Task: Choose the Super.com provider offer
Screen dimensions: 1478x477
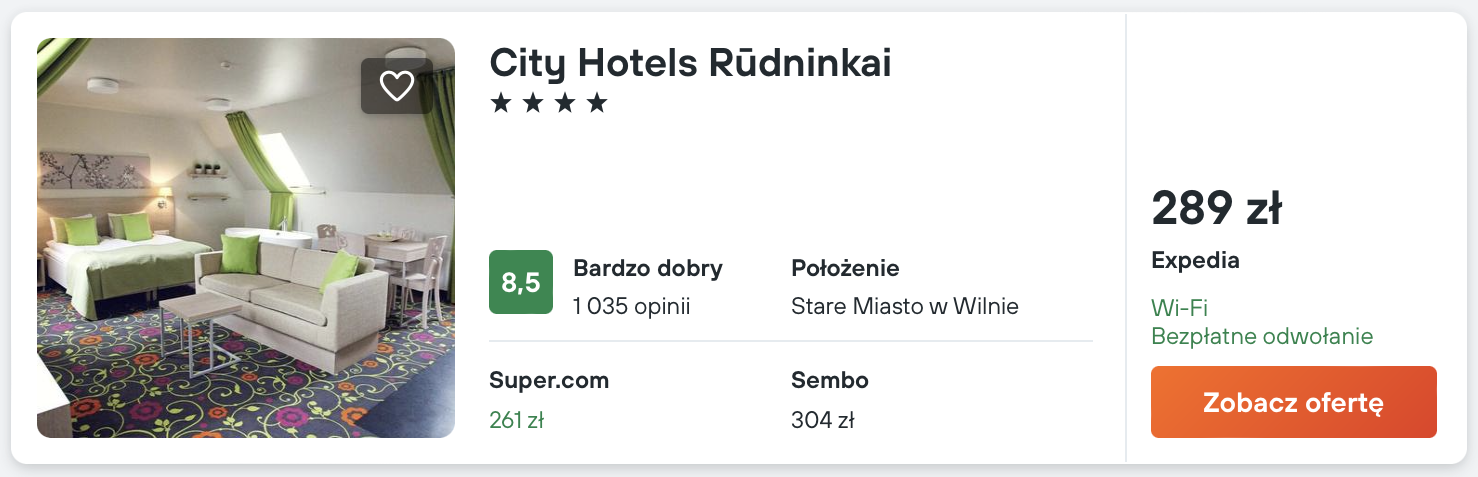Action: (549, 380)
